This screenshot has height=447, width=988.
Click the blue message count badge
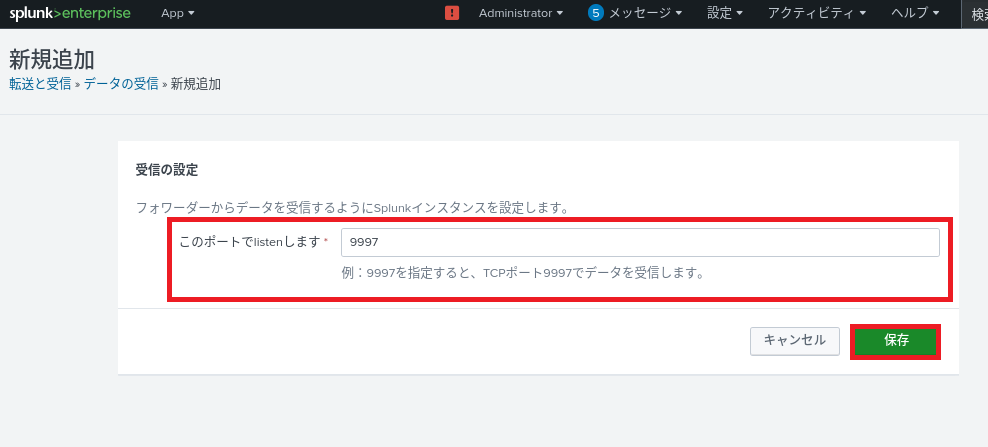[x=596, y=13]
